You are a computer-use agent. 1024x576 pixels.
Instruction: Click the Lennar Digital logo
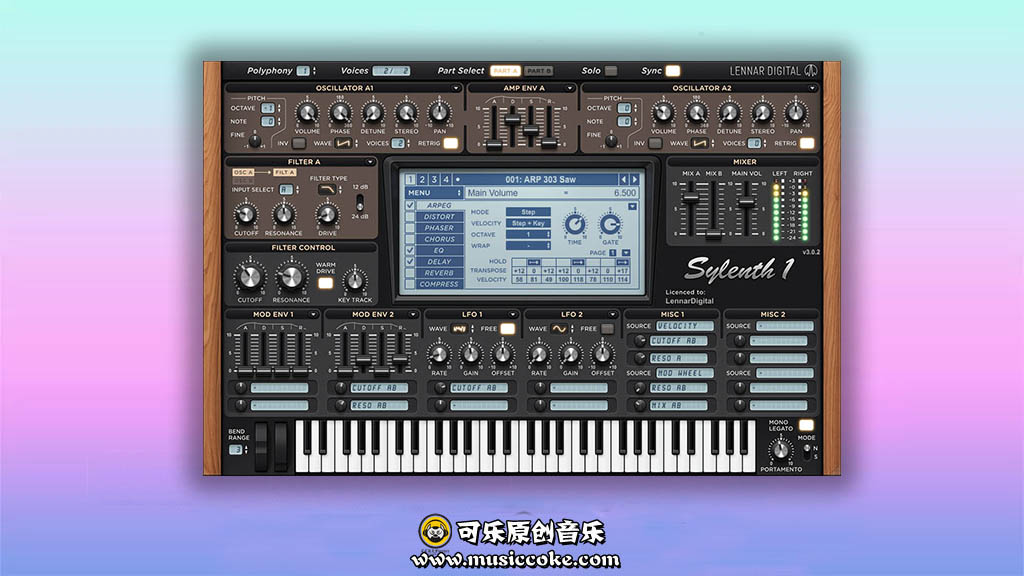tap(773, 71)
